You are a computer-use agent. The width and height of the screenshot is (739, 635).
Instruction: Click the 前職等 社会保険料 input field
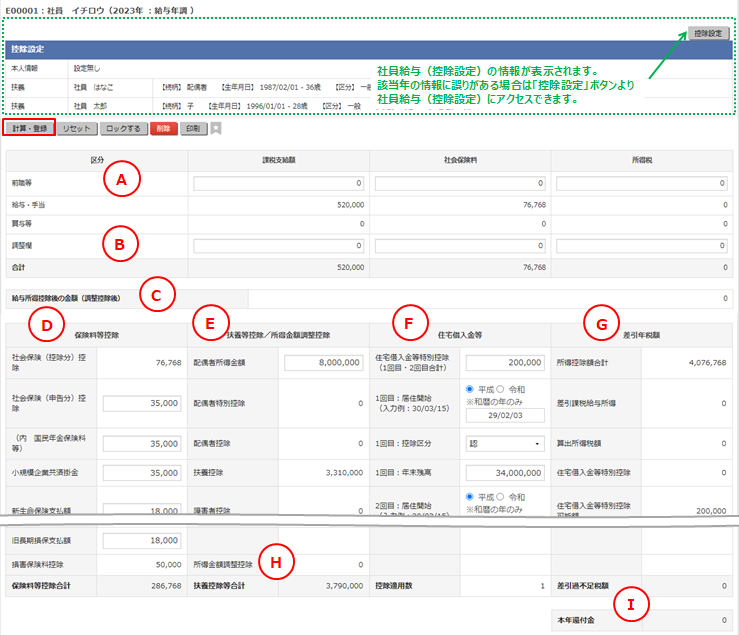tap(458, 184)
